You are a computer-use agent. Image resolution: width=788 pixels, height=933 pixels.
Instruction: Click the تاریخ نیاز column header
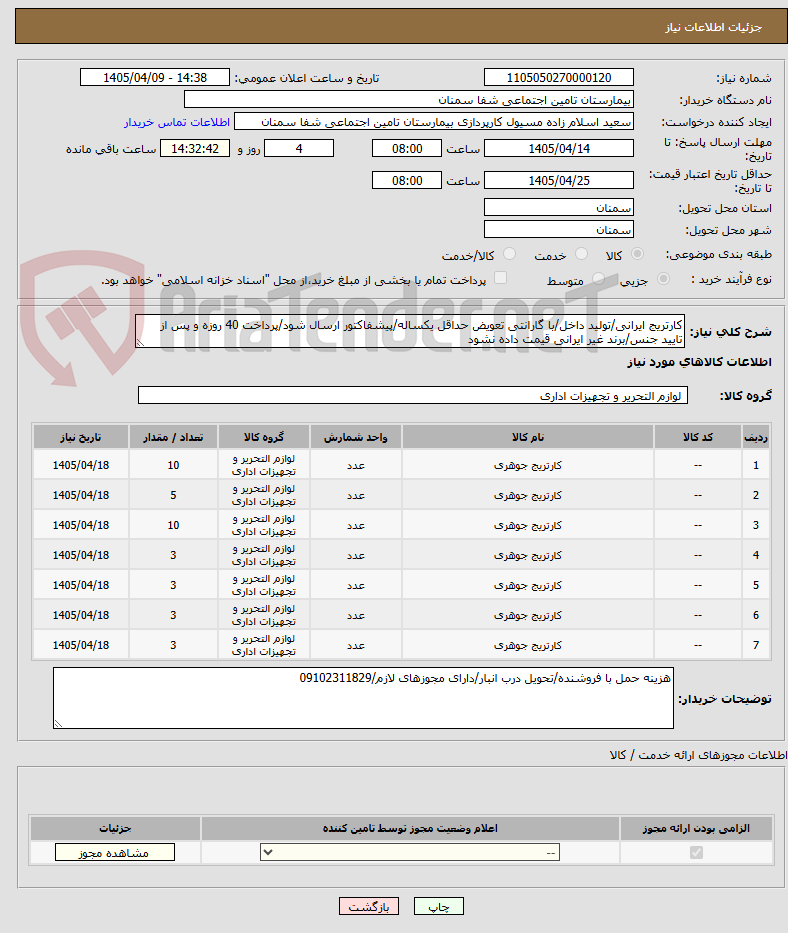click(x=81, y=437)
